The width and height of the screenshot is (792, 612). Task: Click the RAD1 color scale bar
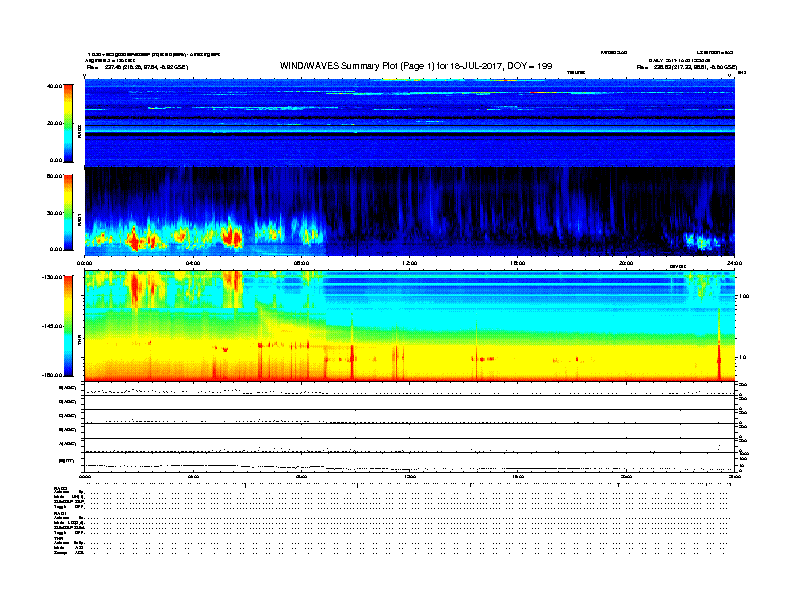68,213
